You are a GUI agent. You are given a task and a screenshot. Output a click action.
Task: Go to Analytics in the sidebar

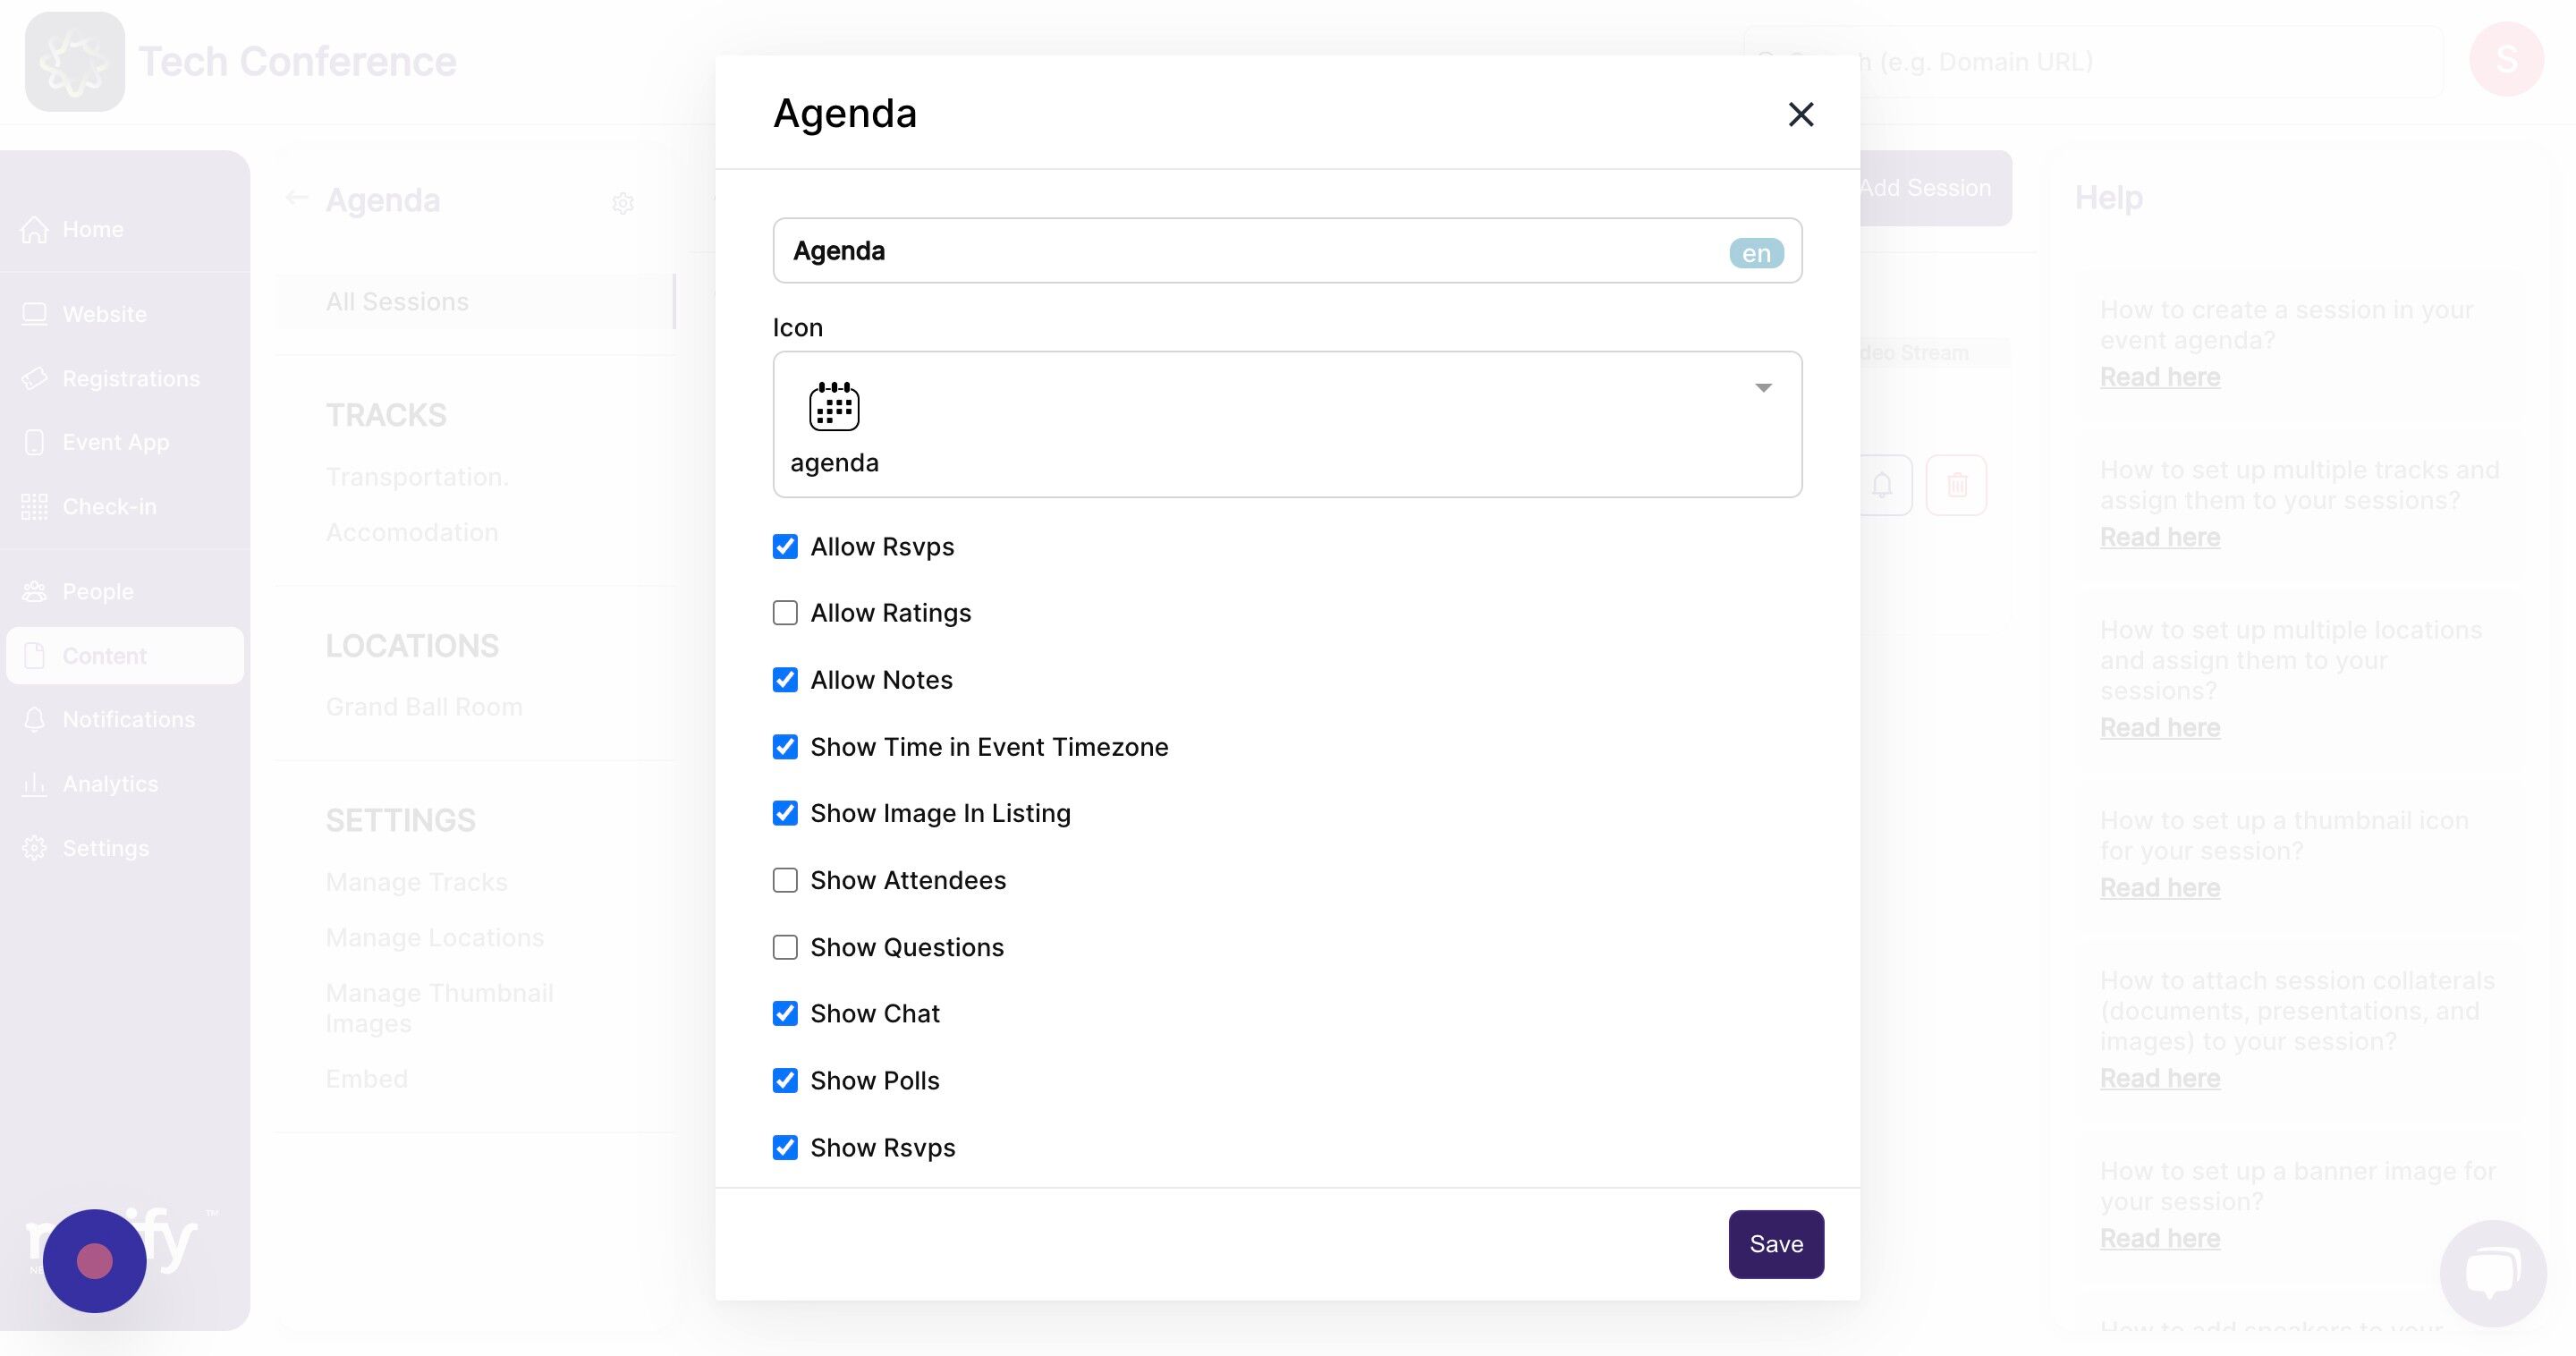click(x=110, y=784)
